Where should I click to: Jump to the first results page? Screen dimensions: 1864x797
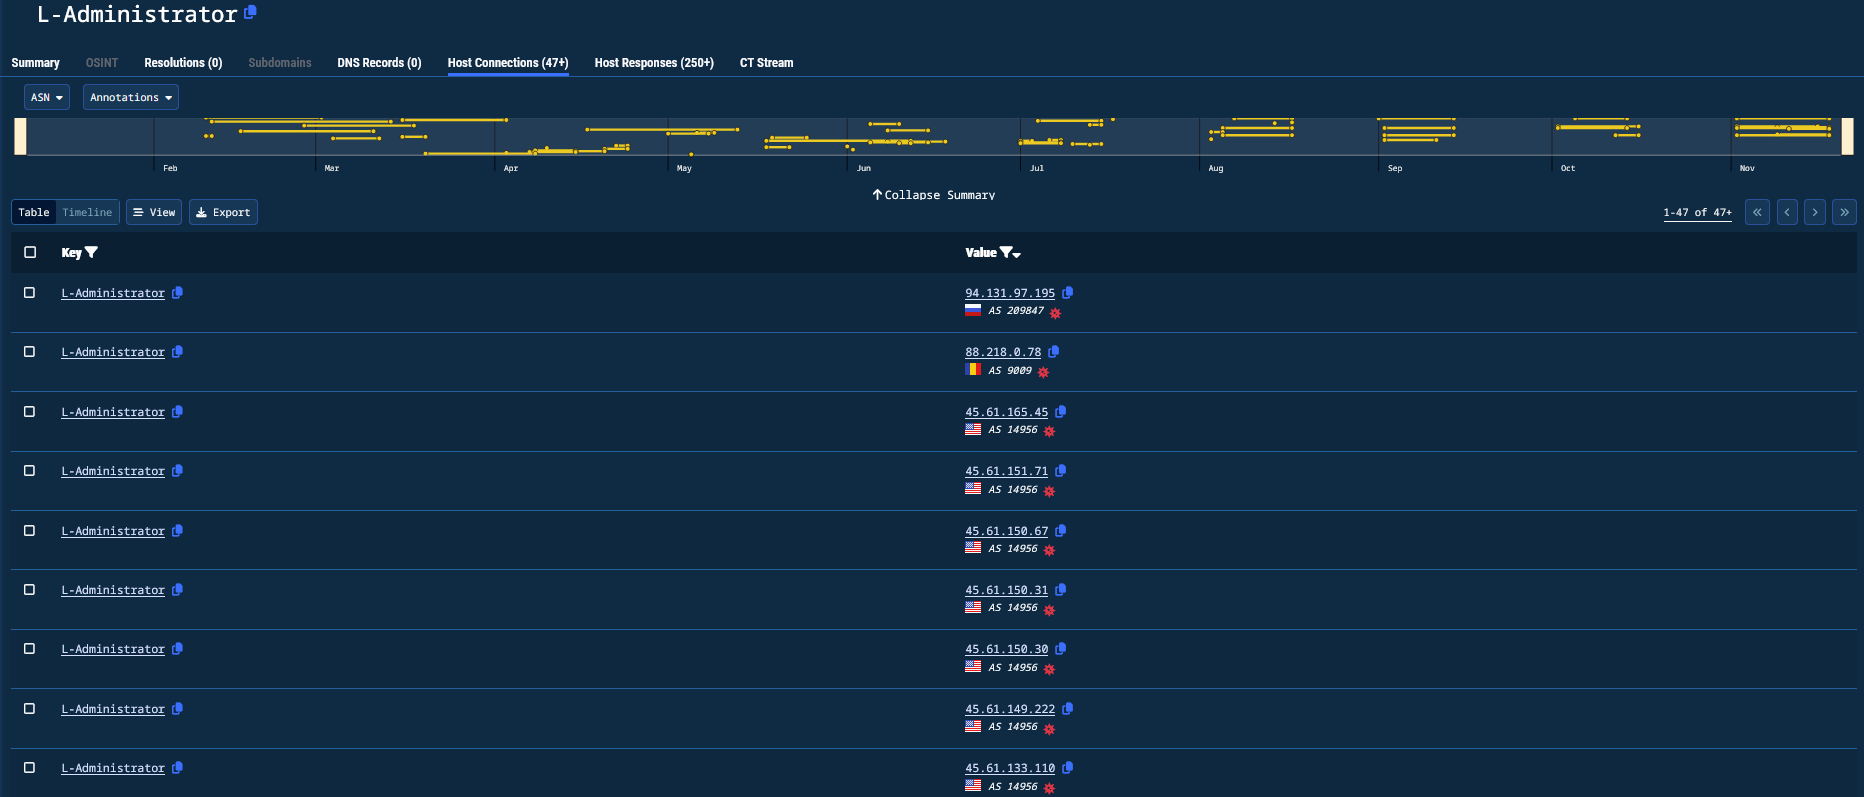tap(1757, 212)
